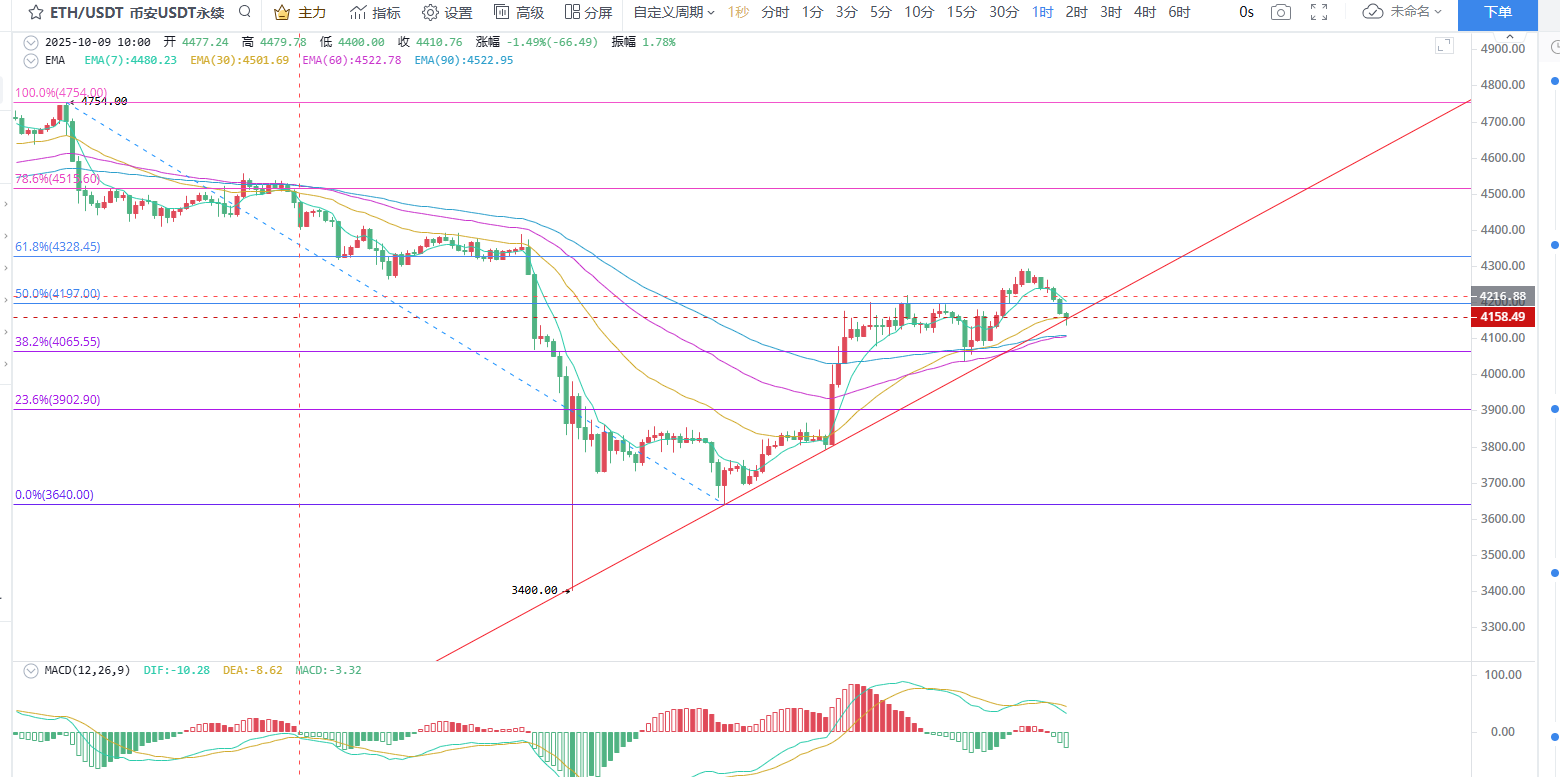Click the 振幅 1.78% value
1560x777 pixels.
pyautogui.click(x=644, y=42)
